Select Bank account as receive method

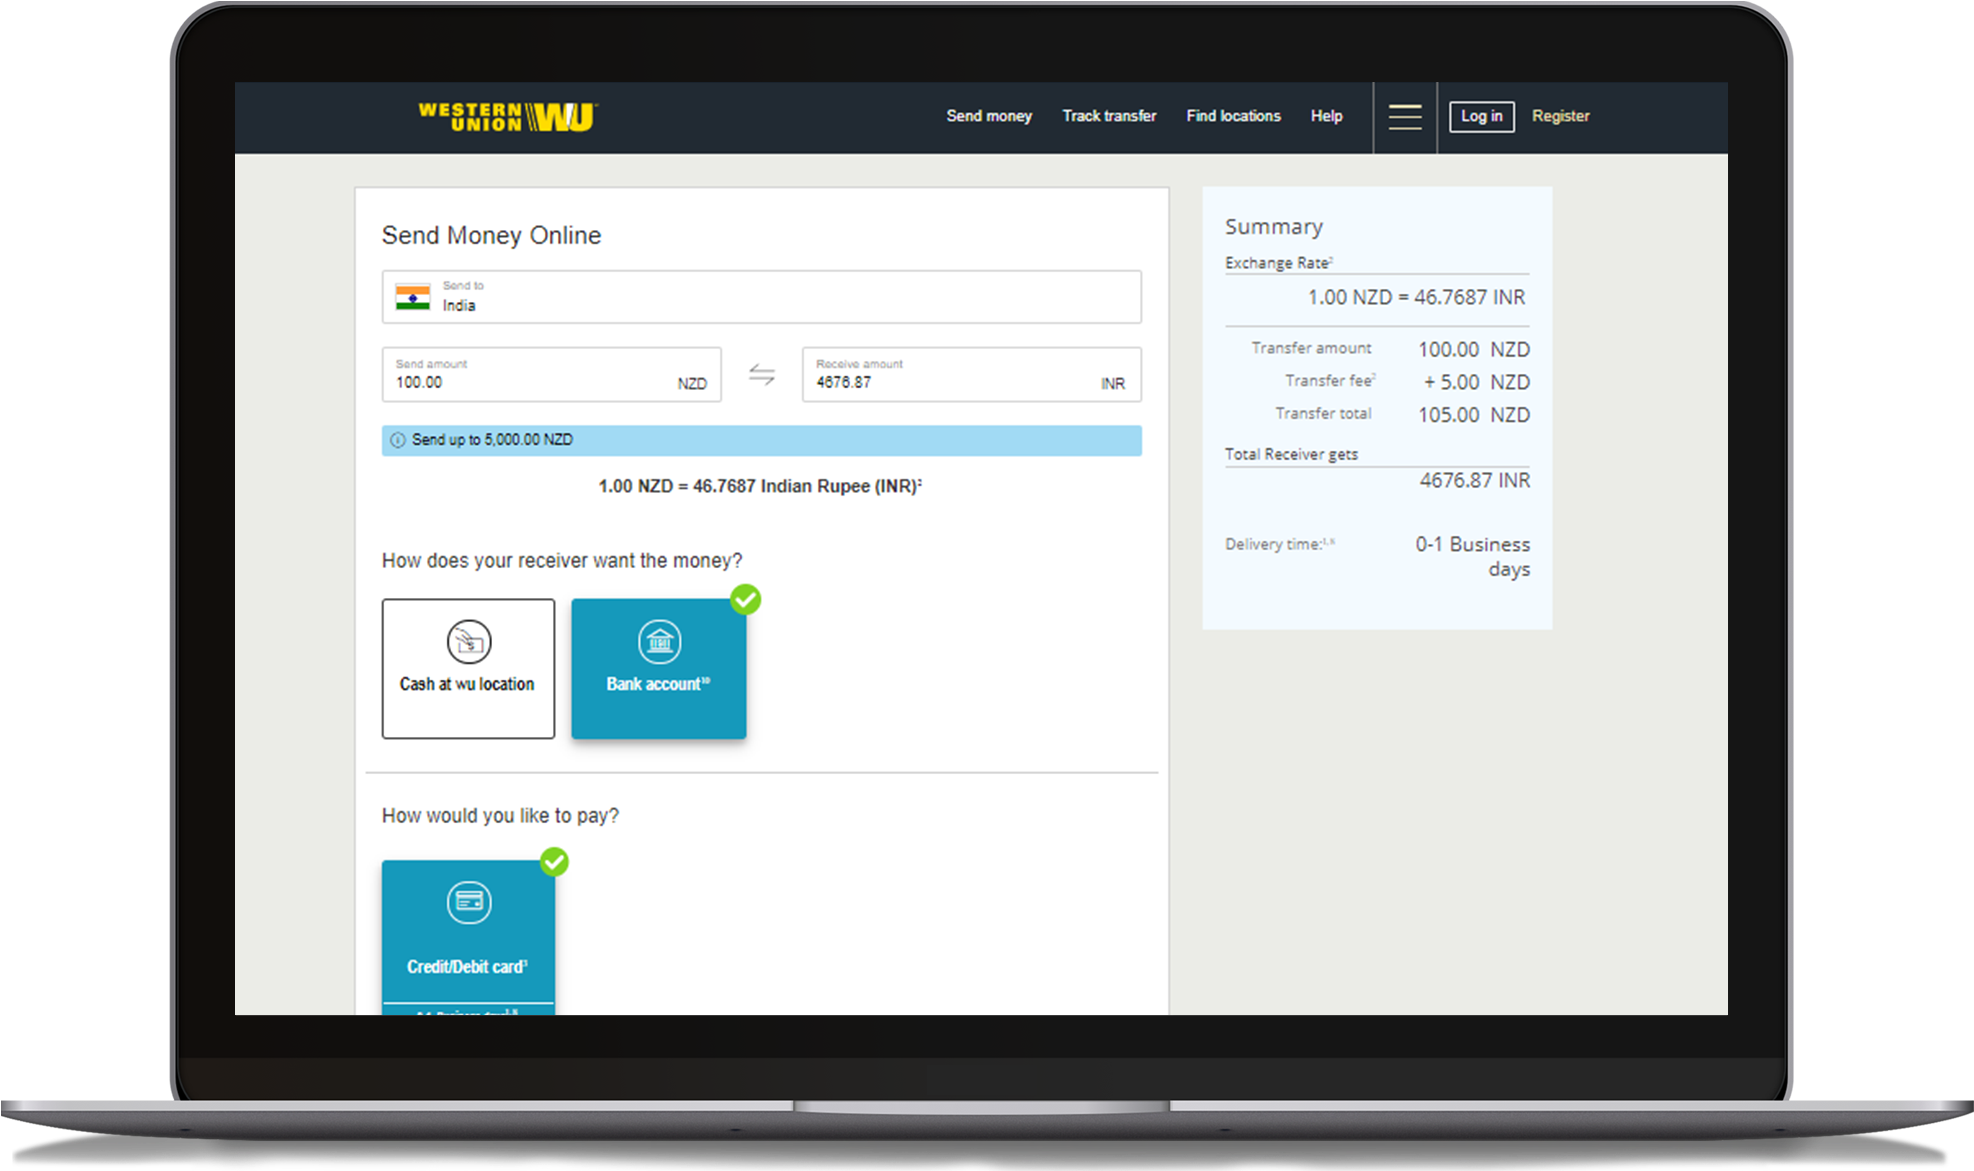click(659, 668)
